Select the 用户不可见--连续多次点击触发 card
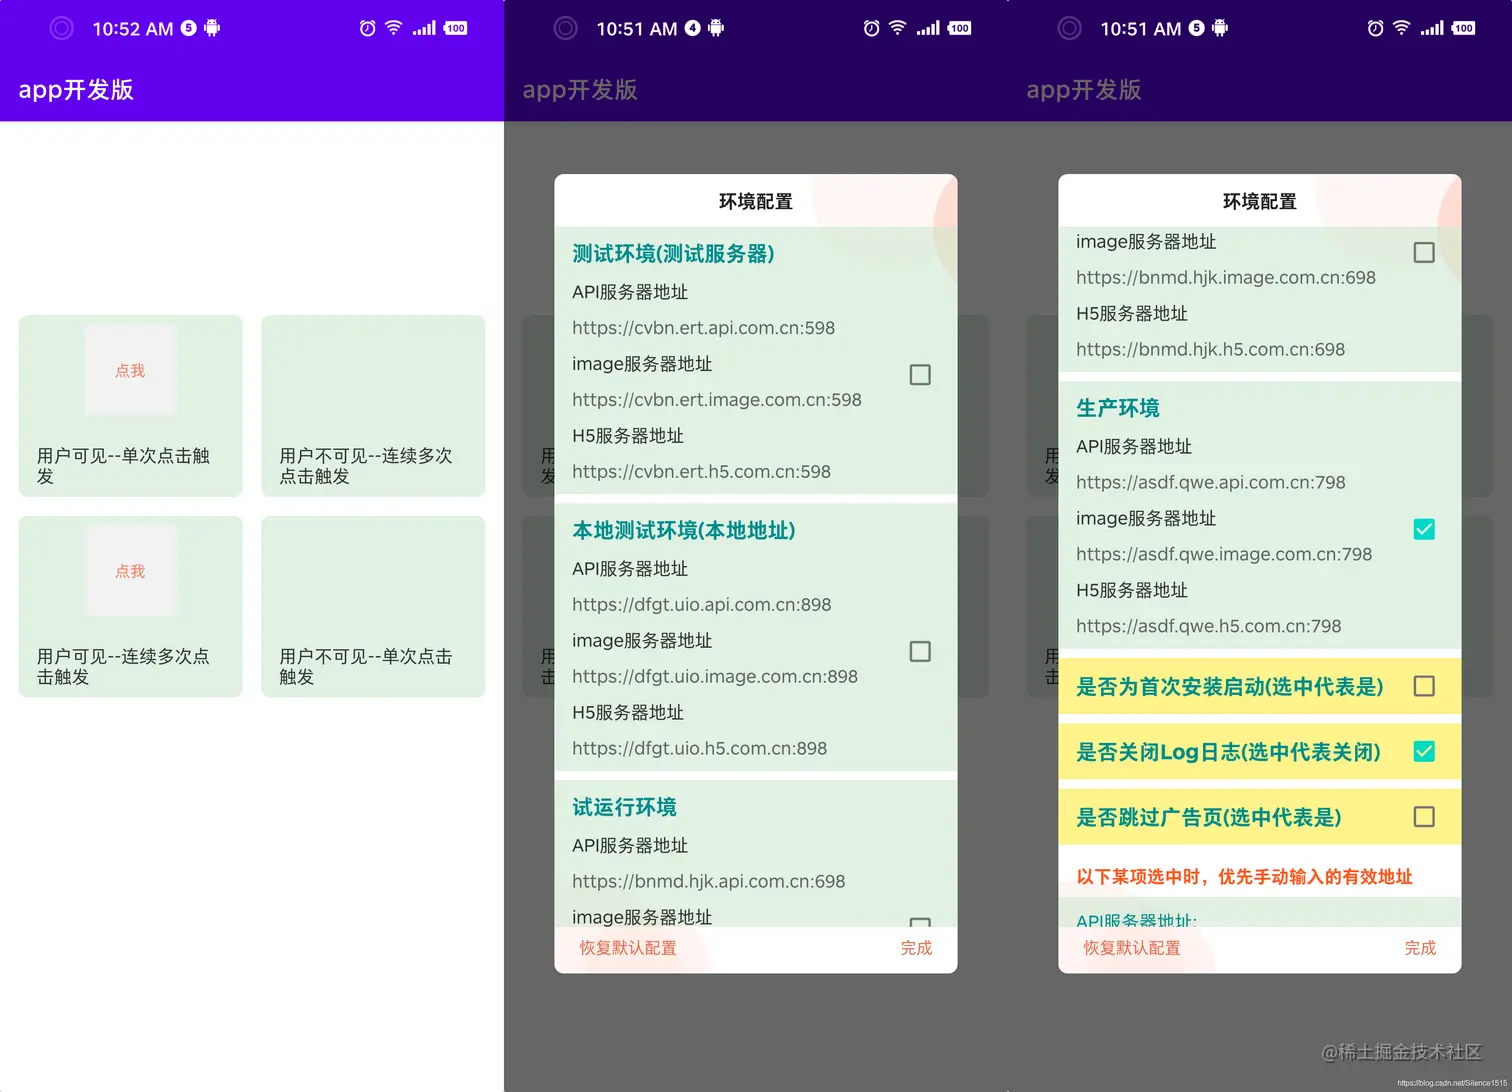Image resolution: width=1512 pixels, height=1092 pixels. tap(372, 406)
